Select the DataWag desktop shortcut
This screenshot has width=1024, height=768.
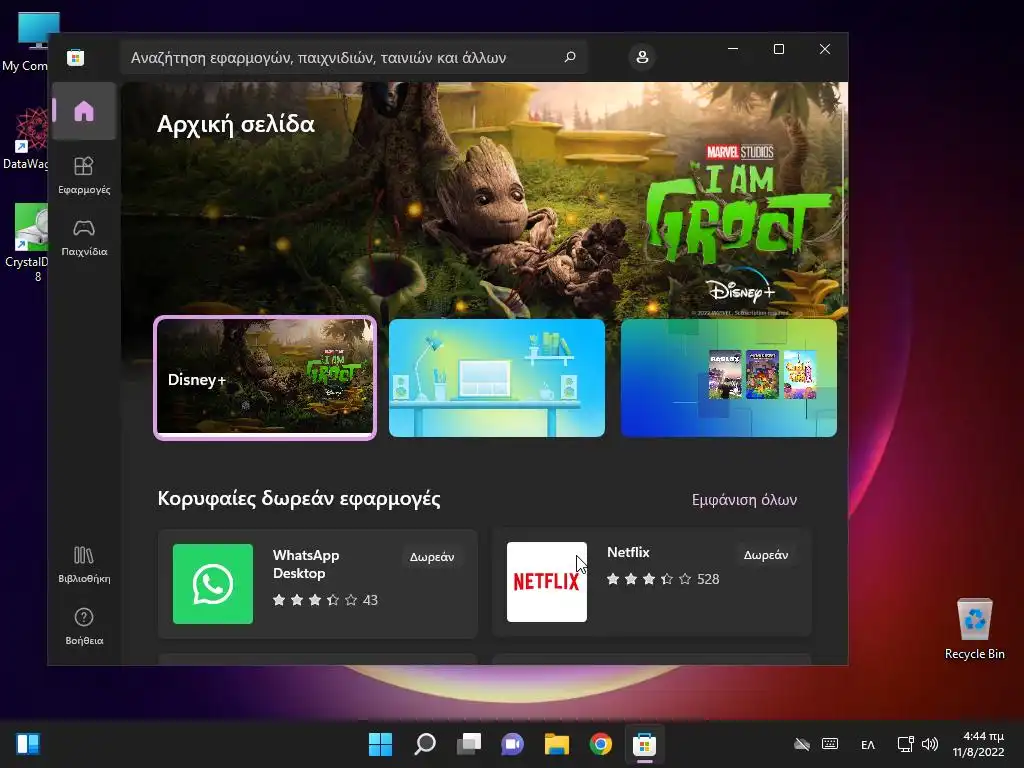click(x=26, y=139)
